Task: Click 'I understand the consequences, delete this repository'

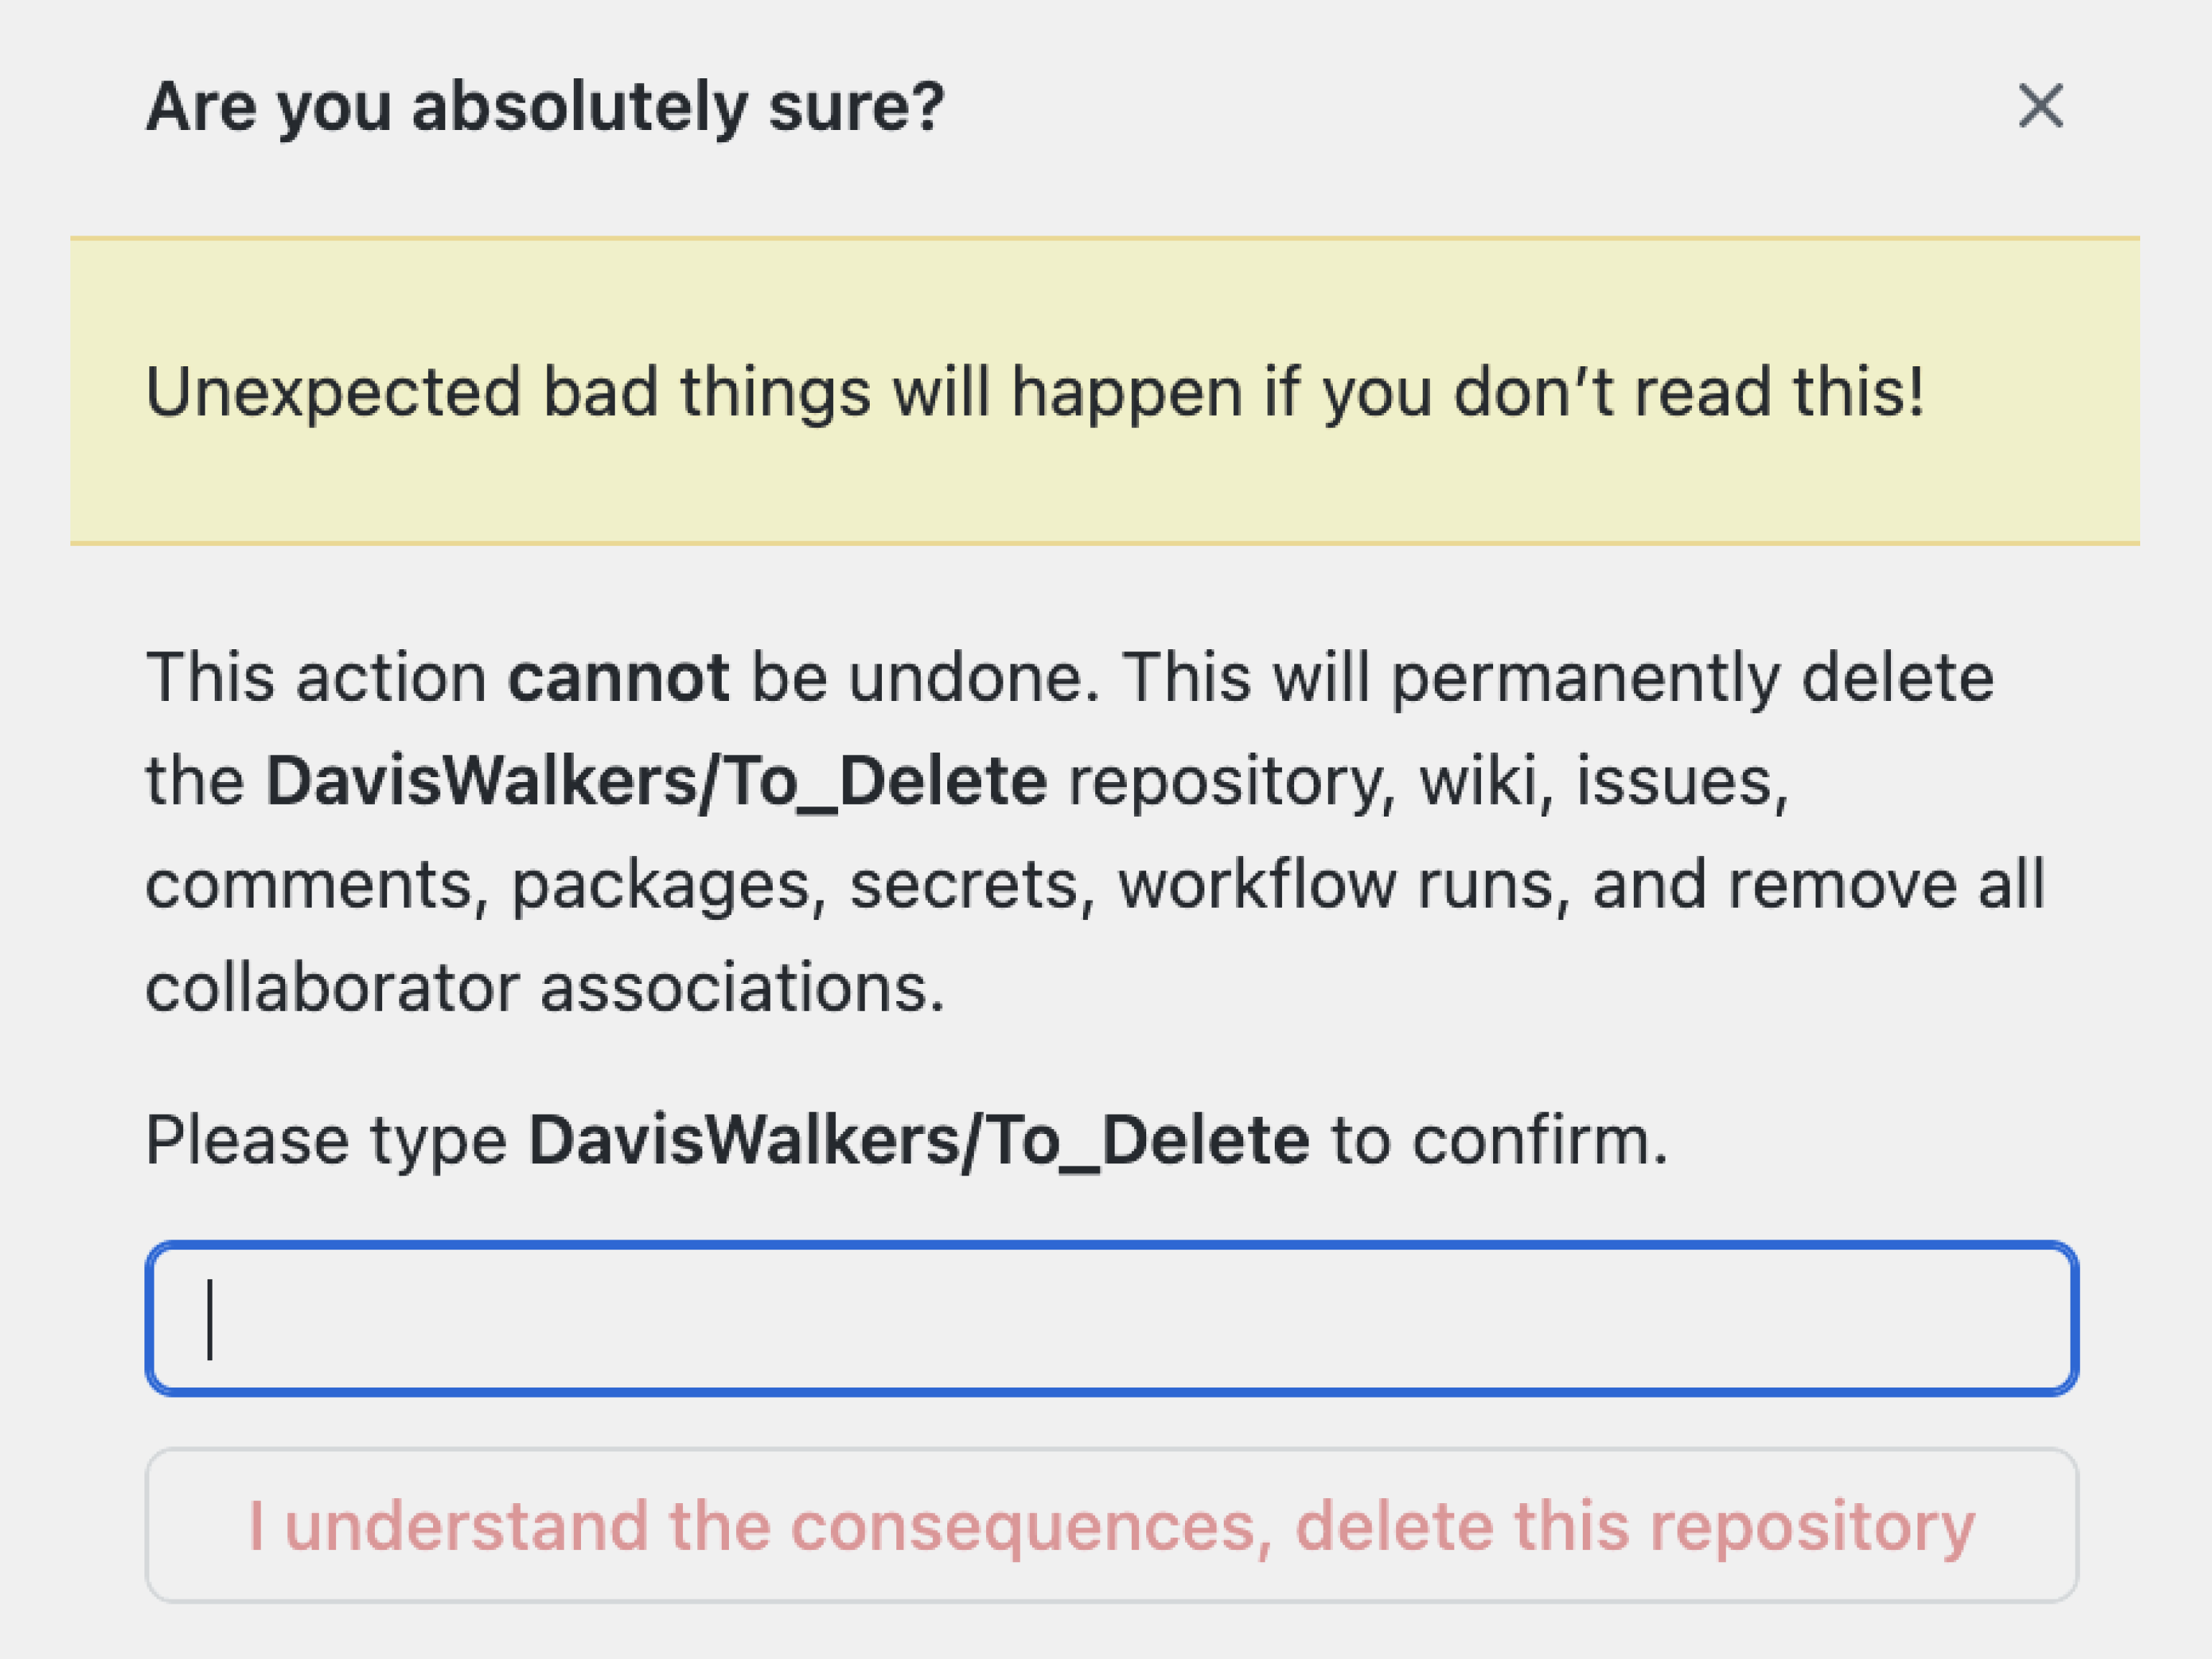Action: pyautogui.click(x=1112, y=1526)
